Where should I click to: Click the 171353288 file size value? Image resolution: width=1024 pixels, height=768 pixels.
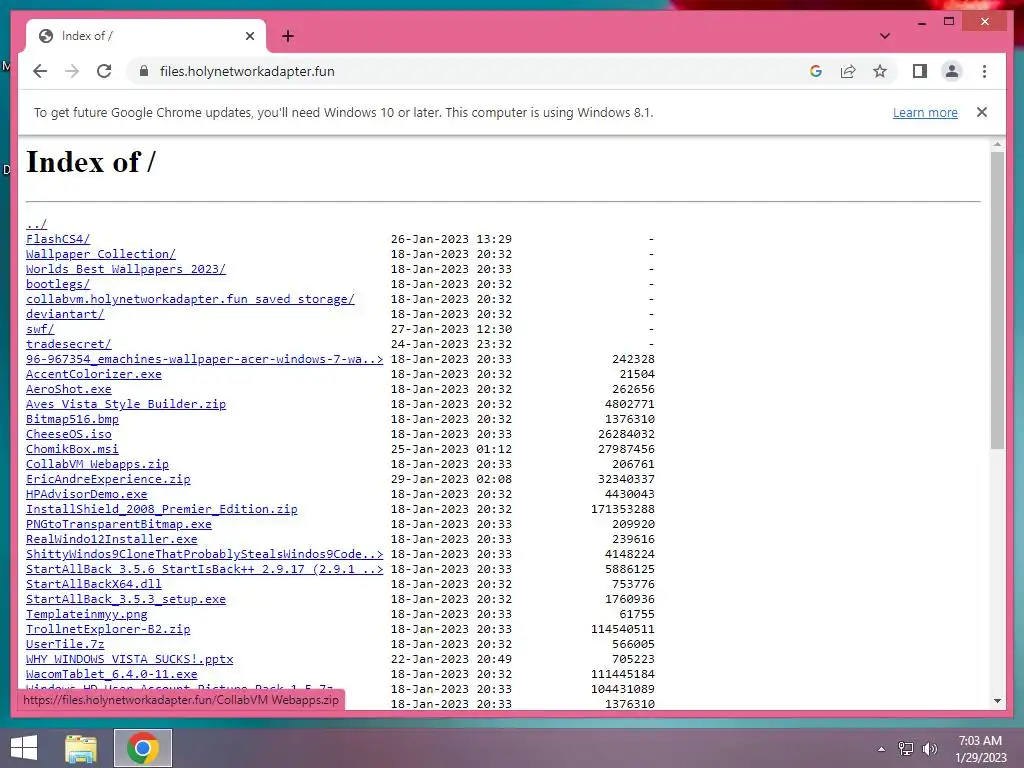[x=622, y=509]
